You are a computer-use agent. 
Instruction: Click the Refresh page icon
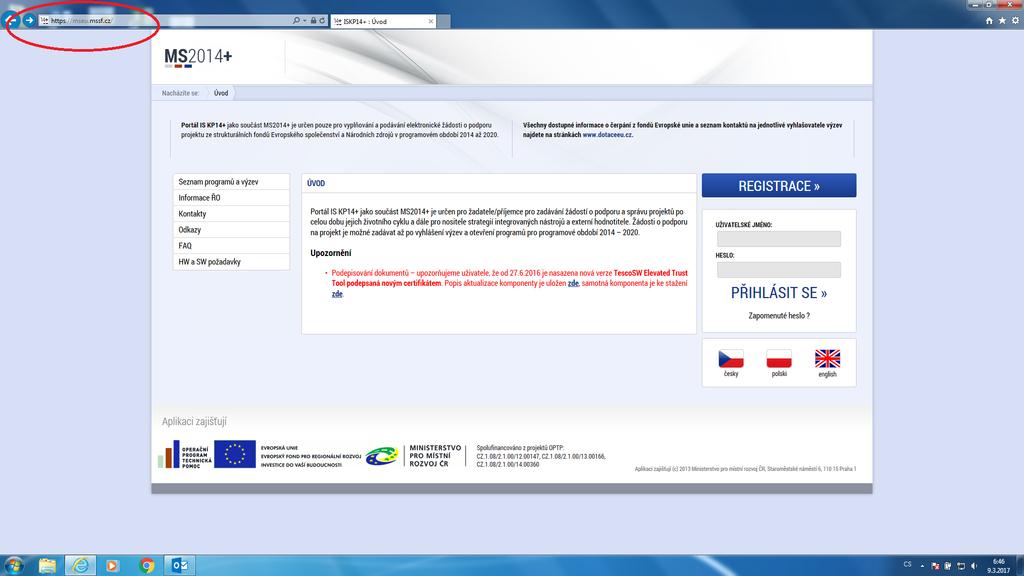322,20
